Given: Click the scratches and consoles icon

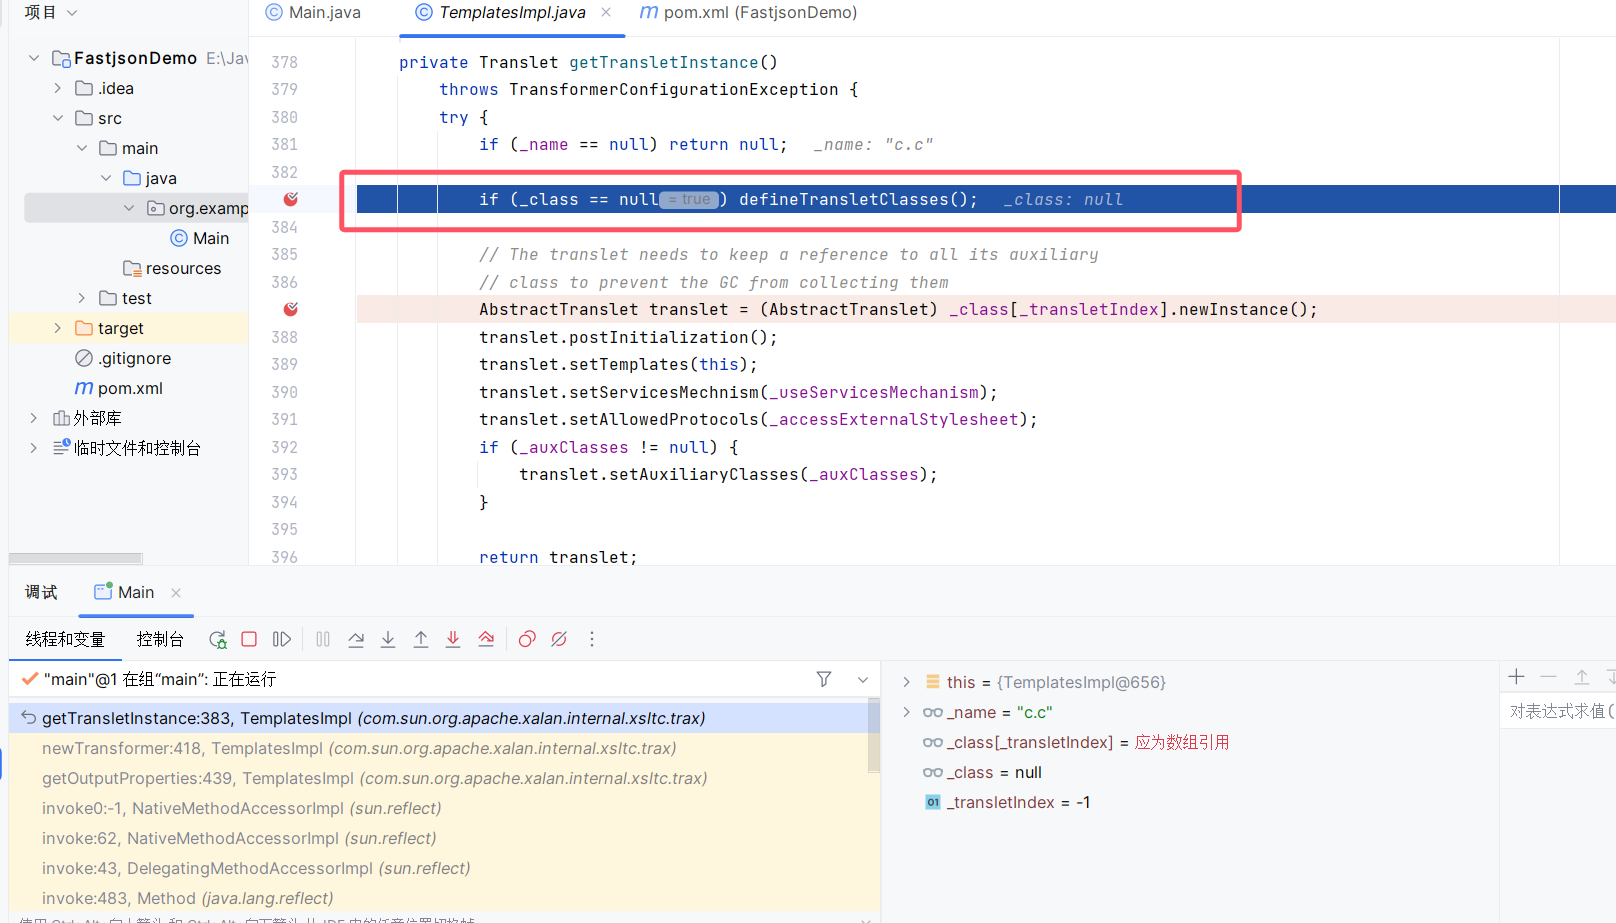Looking at the screenshot, I should click(x=61, y=448).
